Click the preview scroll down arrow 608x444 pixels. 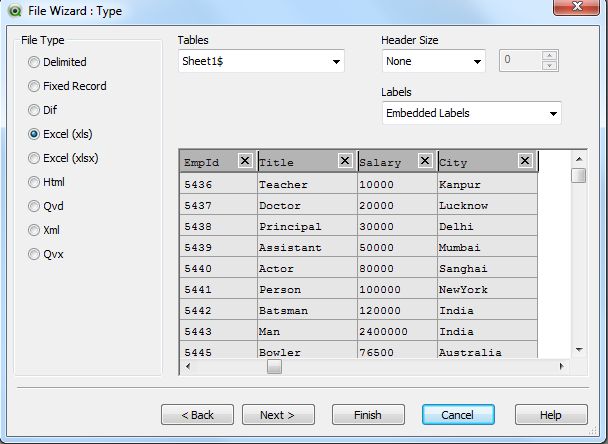[x=579, y=350]
